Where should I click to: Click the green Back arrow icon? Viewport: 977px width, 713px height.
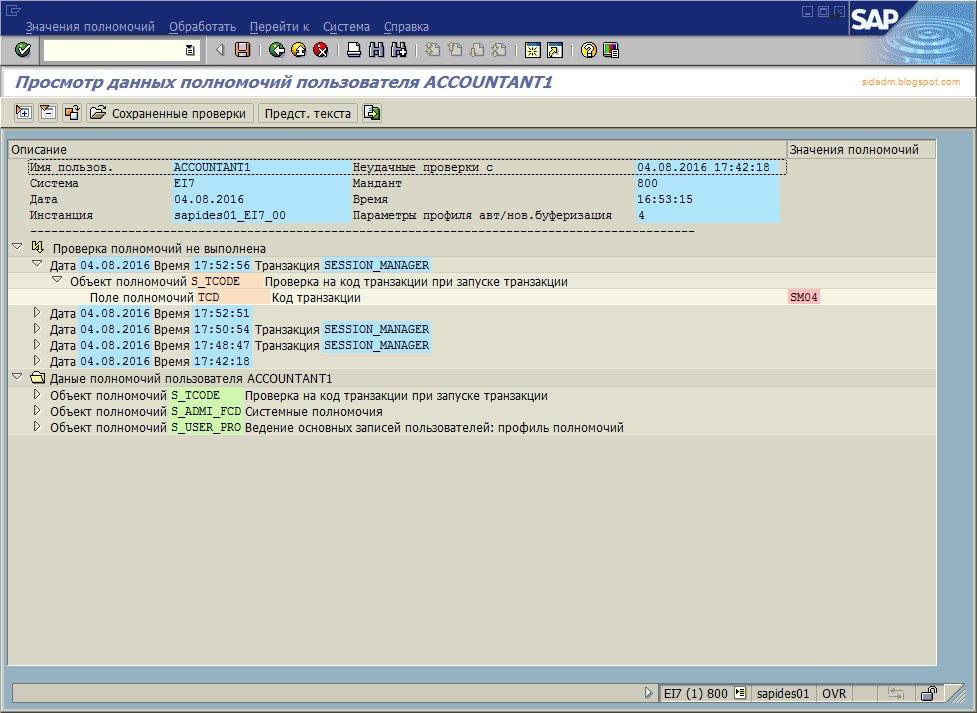277,50
